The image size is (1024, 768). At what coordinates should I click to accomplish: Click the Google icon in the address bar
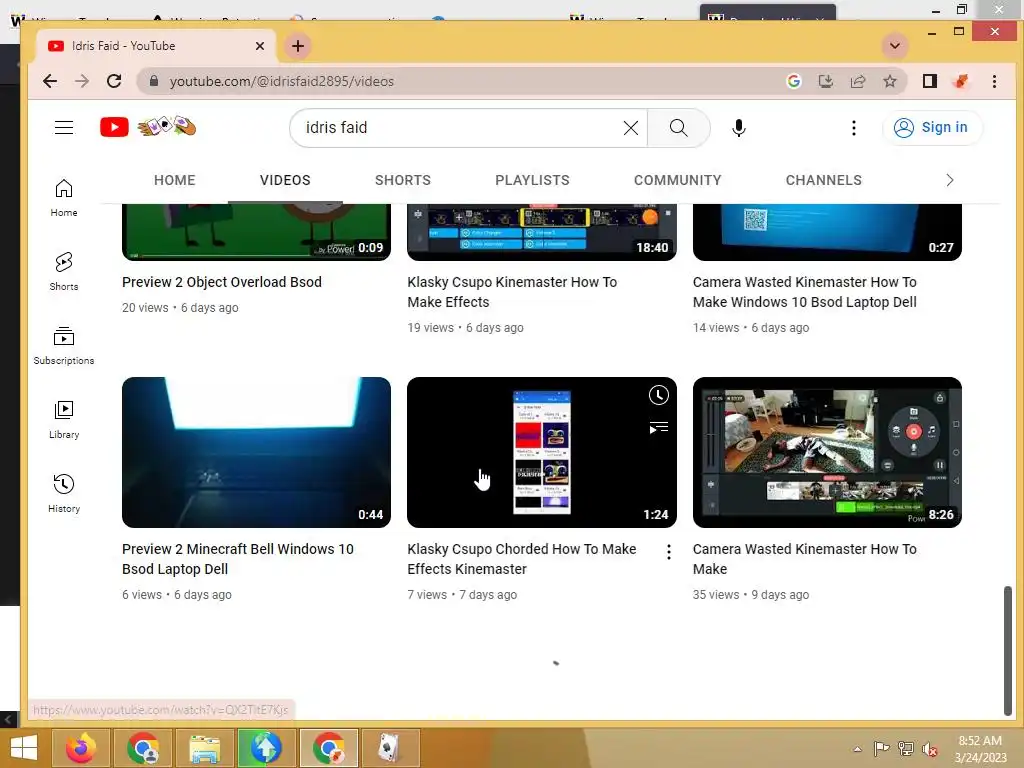pyautogui.click(x=793, y=81)
